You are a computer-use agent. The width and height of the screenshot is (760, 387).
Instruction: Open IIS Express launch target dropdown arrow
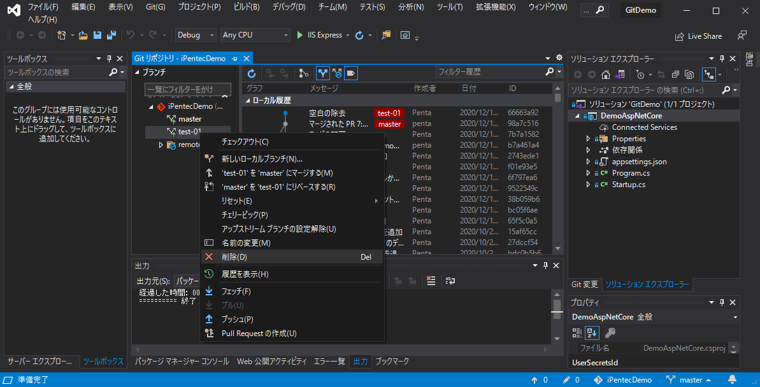[x=348, y=35]
